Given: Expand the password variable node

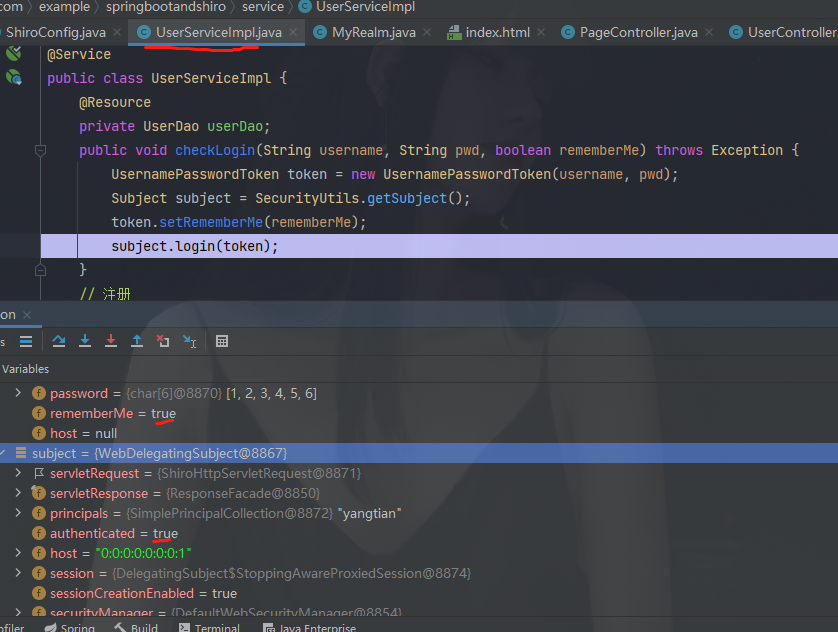Looking at the screenshot, I should [x=18, y=393].
